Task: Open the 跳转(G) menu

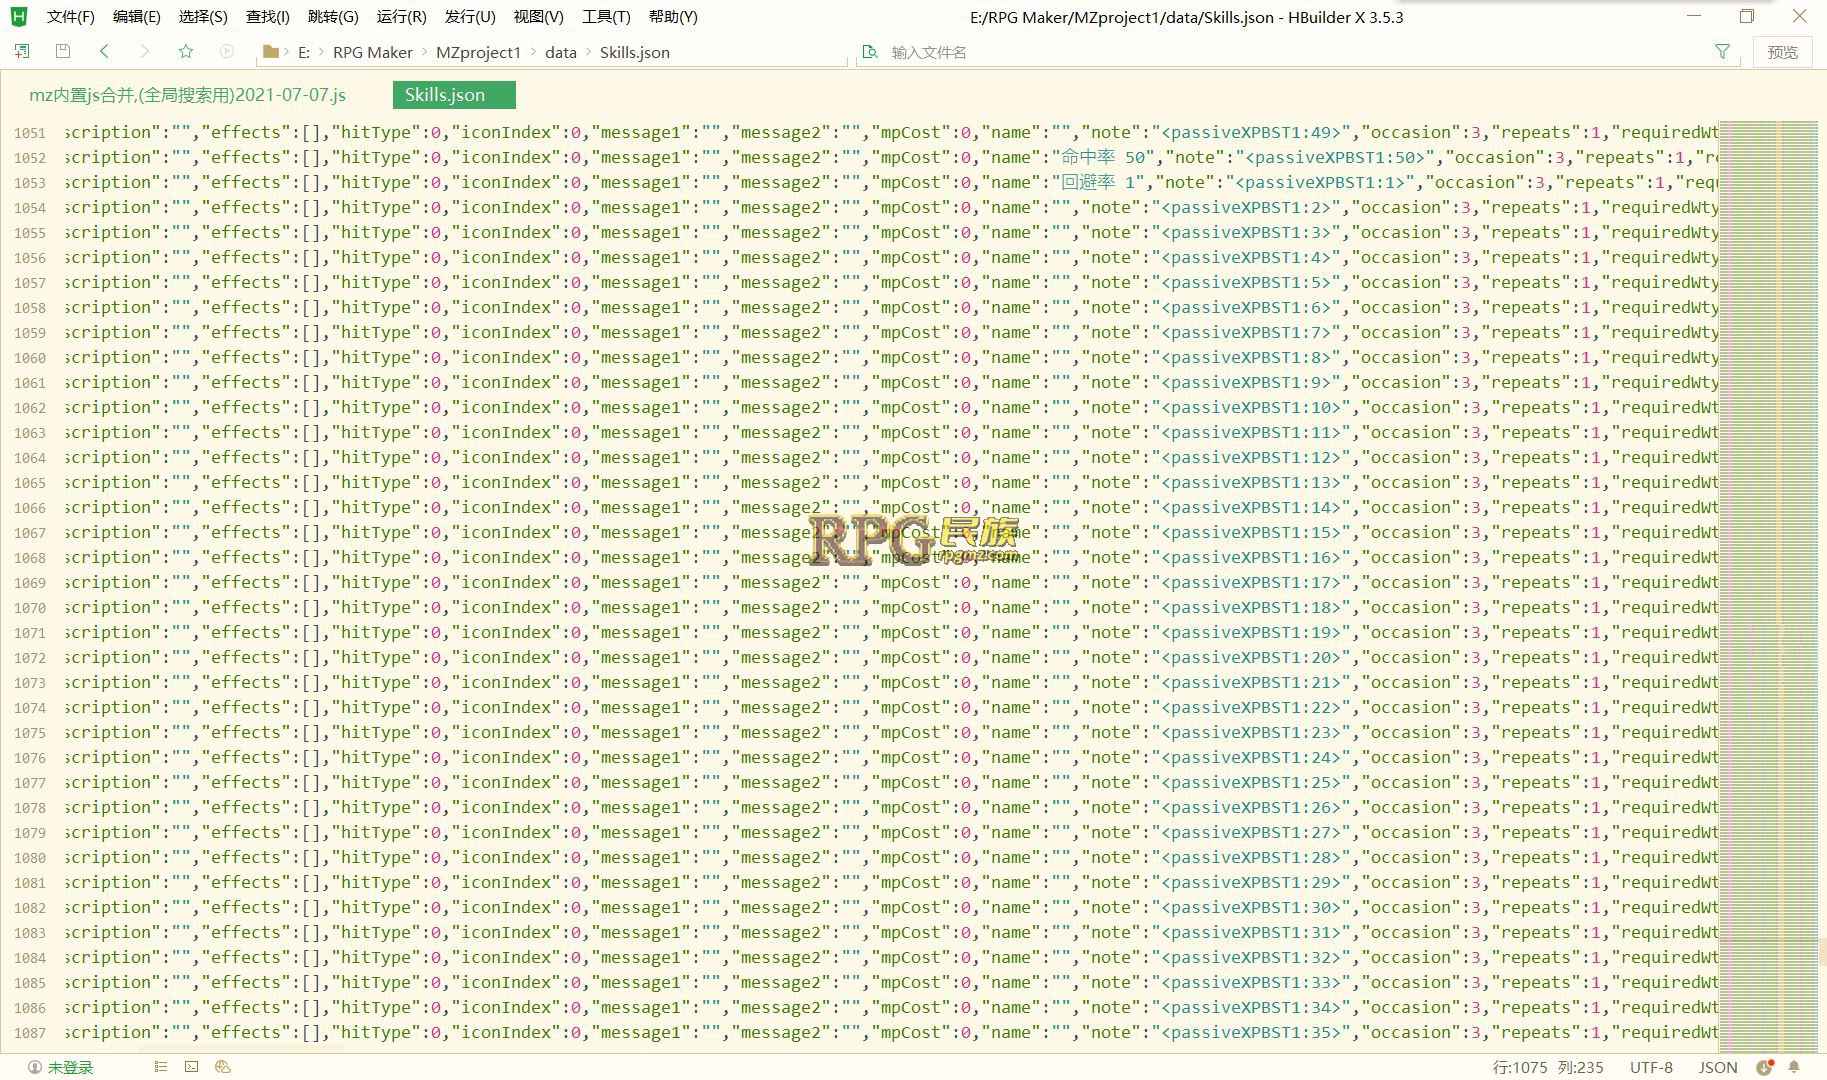Action: [x=333, y=17]
